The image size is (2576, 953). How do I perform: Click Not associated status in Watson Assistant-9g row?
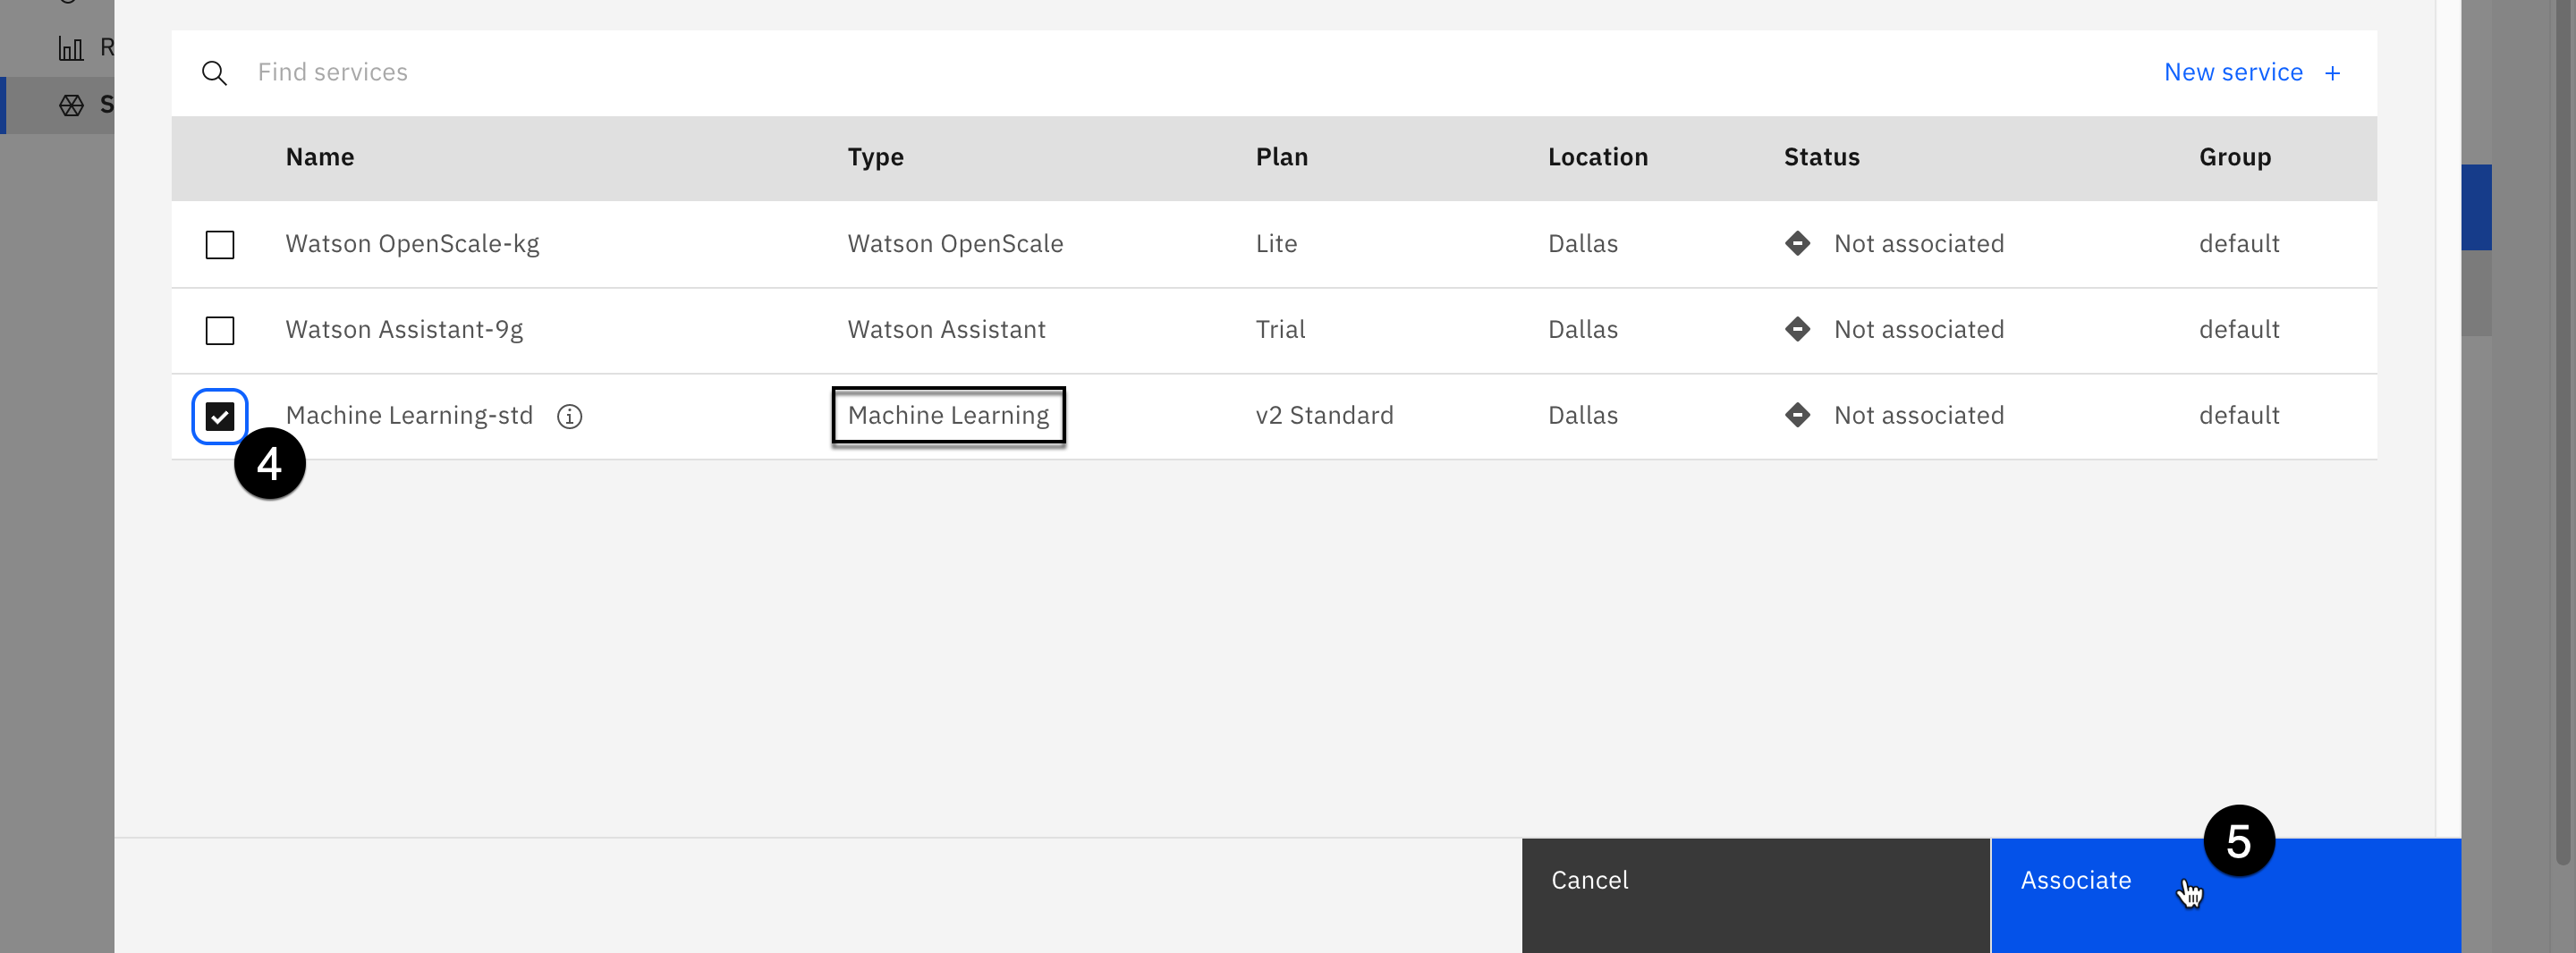(1918, 330)
